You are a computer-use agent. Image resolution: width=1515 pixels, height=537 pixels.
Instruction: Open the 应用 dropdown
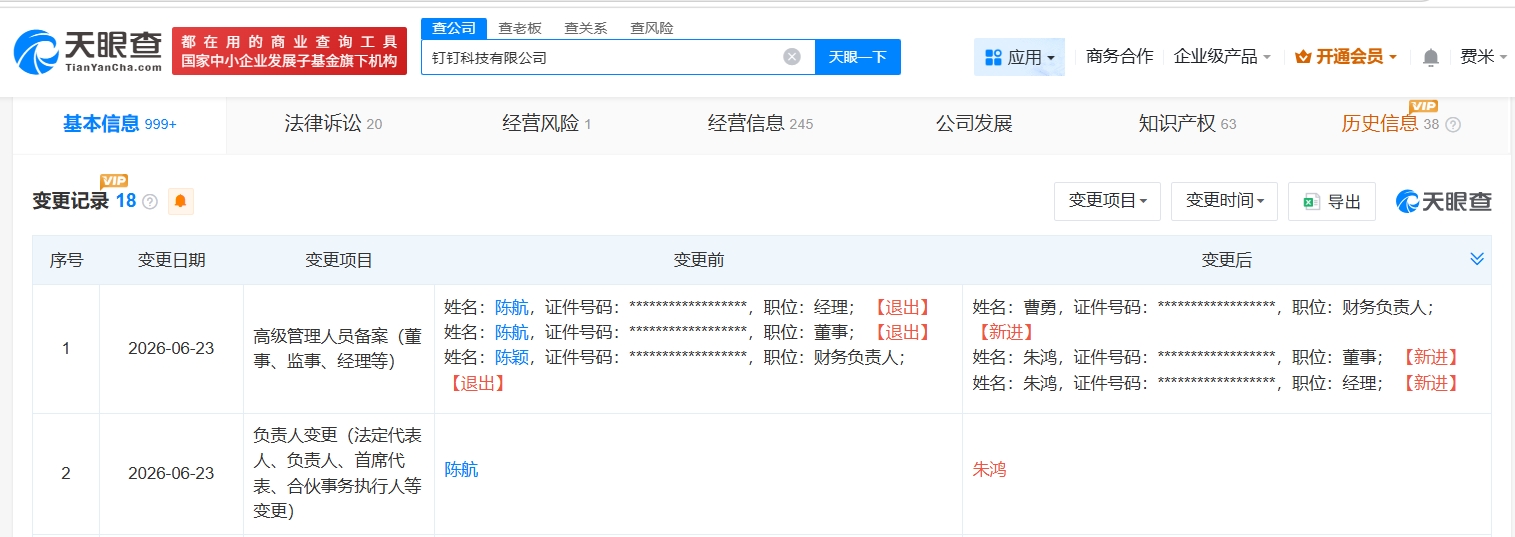(1019, 57)
